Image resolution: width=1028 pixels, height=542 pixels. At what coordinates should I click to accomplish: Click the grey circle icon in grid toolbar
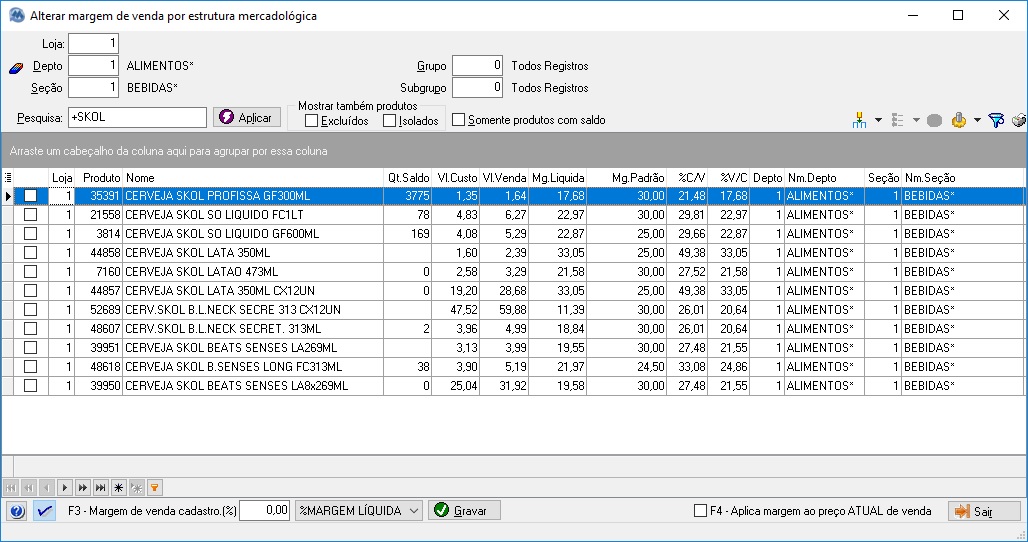point(934,120)
